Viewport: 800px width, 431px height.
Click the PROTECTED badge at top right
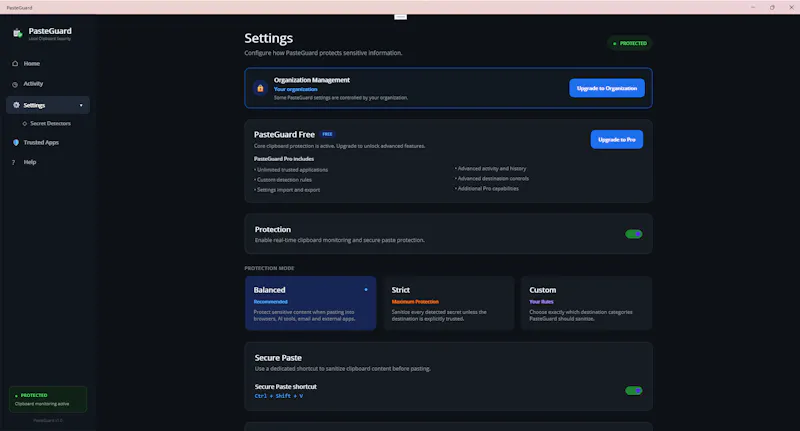coord(630,43)
